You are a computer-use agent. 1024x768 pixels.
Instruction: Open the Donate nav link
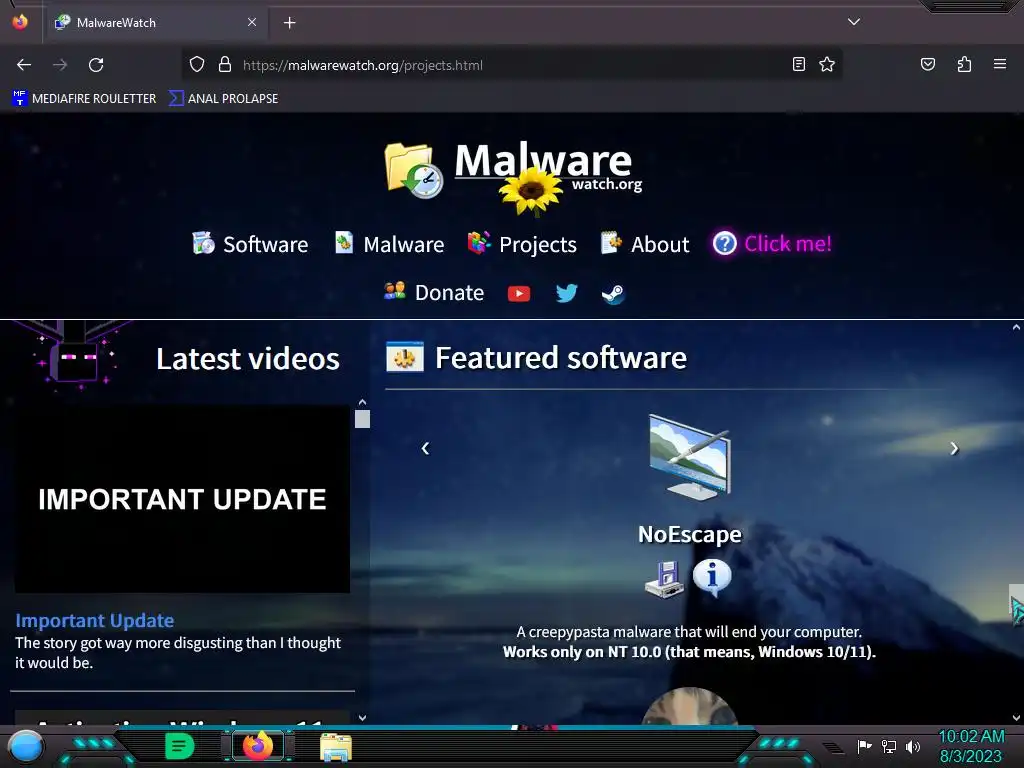coord(434,292)
